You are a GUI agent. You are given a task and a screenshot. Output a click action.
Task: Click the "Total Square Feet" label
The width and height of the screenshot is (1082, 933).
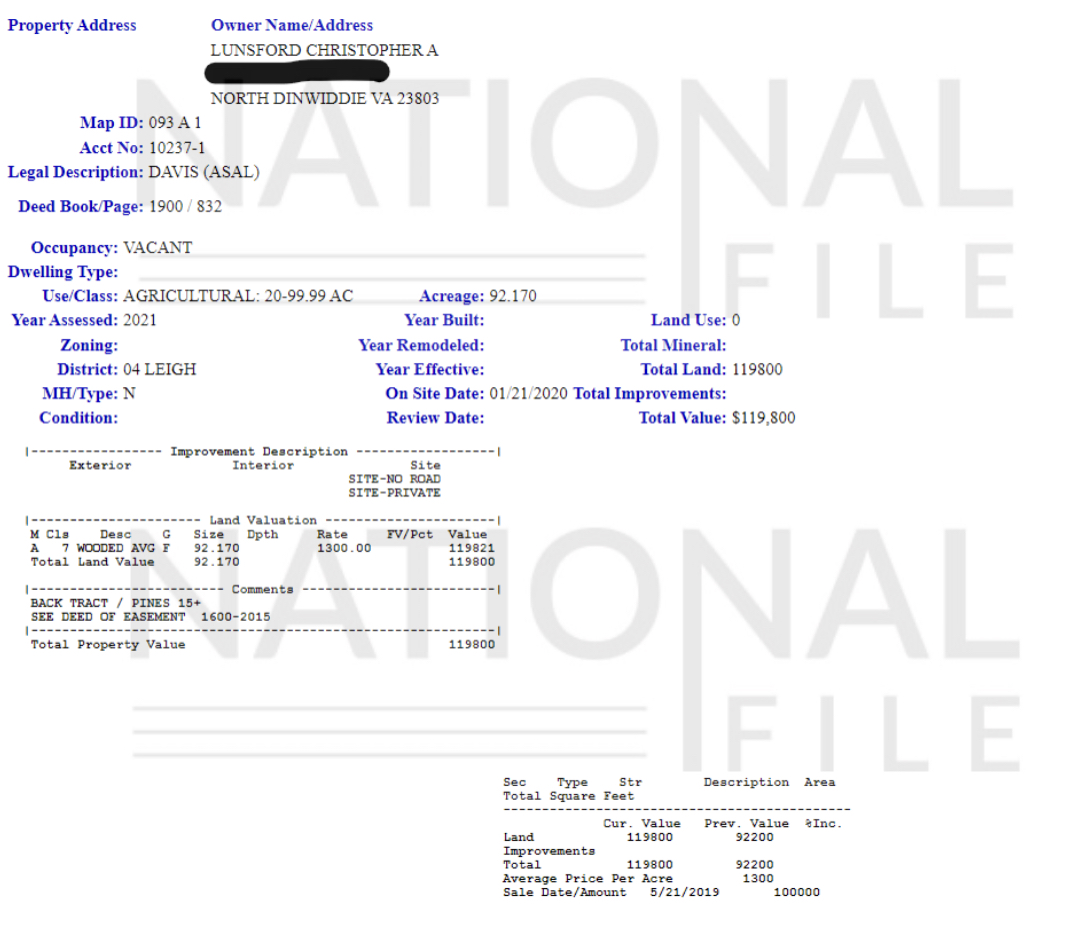coord(569,796)
